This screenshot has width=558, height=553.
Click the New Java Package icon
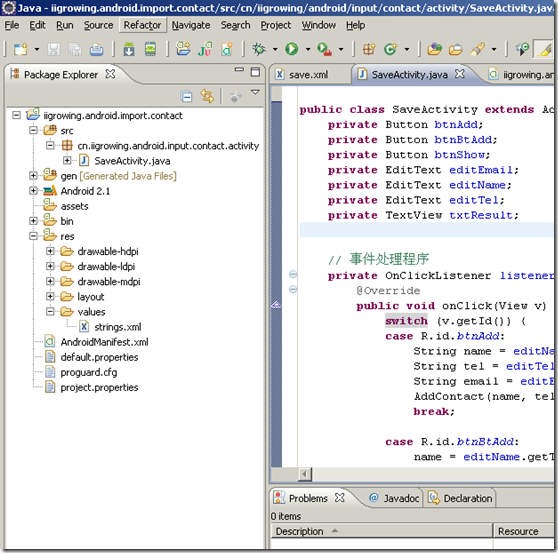point(369,49)
